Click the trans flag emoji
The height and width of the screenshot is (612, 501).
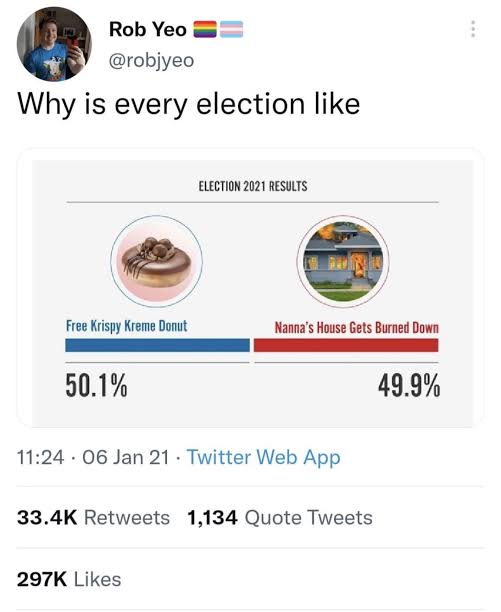point(231,29)
